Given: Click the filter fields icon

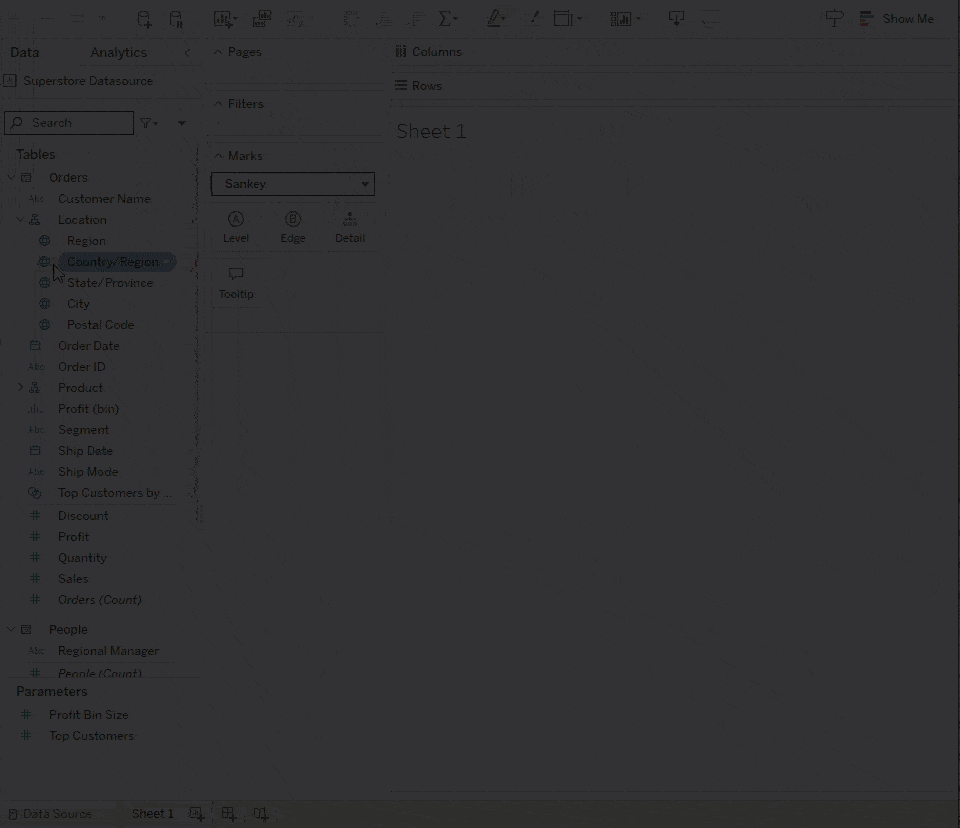Looking at the screenshot, I should pos(147,123).
